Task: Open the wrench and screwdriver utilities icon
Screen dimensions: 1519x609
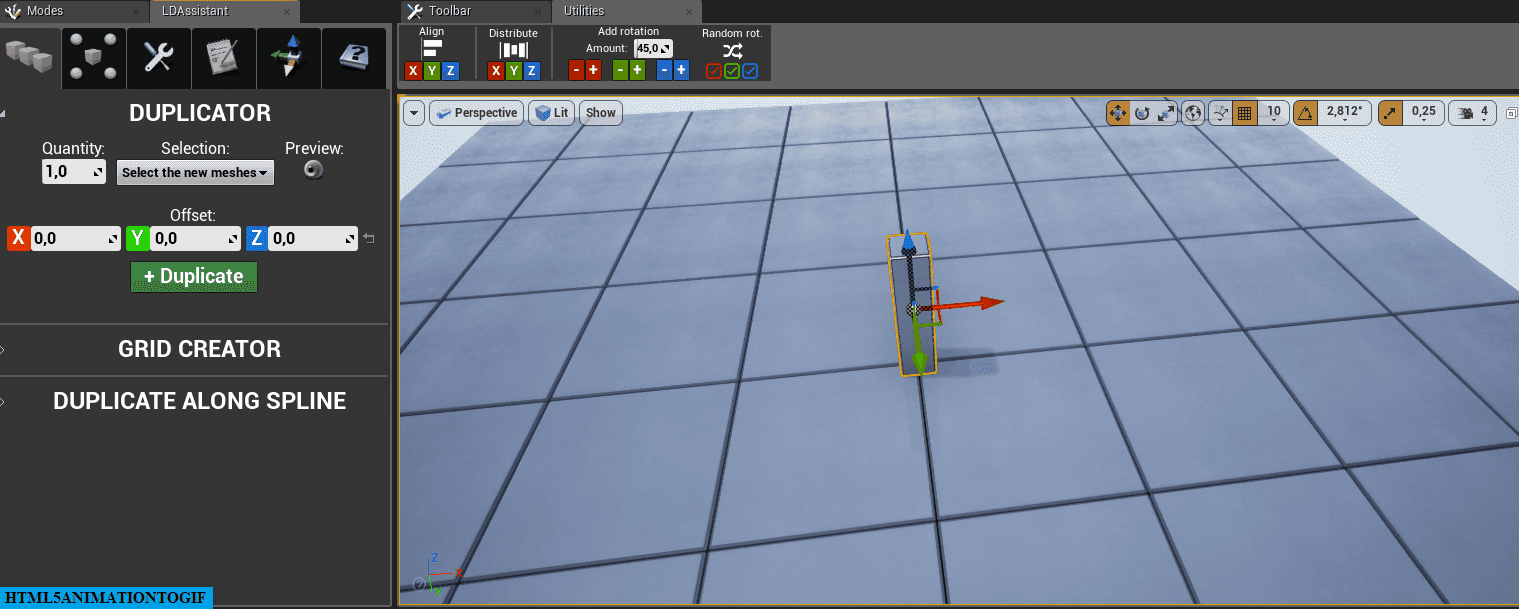Action: click(x=159, y=58)
